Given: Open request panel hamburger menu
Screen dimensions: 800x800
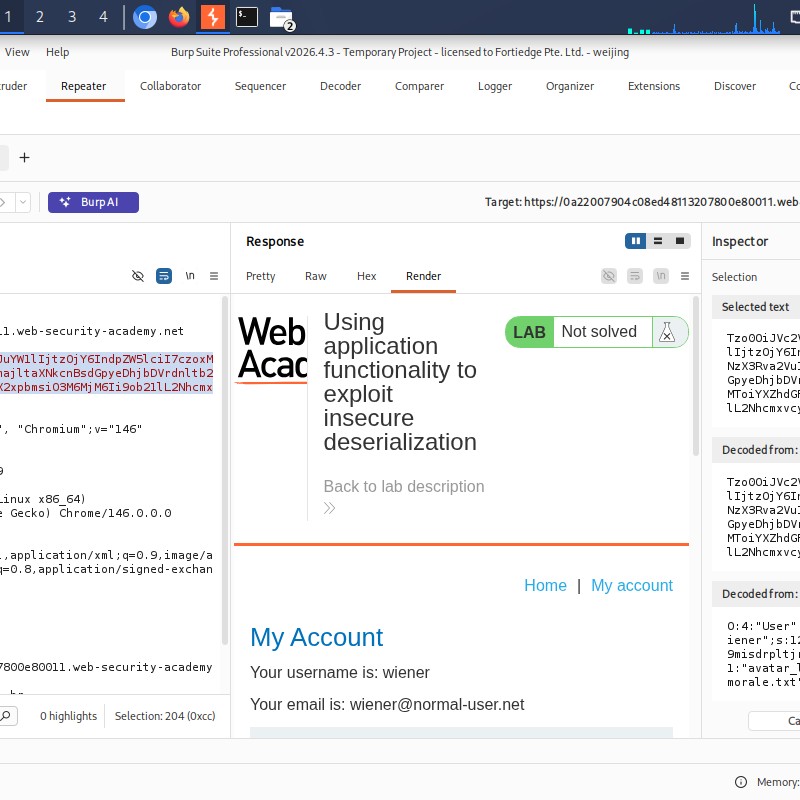Looking at the screenshot, I should click(214, 276).
